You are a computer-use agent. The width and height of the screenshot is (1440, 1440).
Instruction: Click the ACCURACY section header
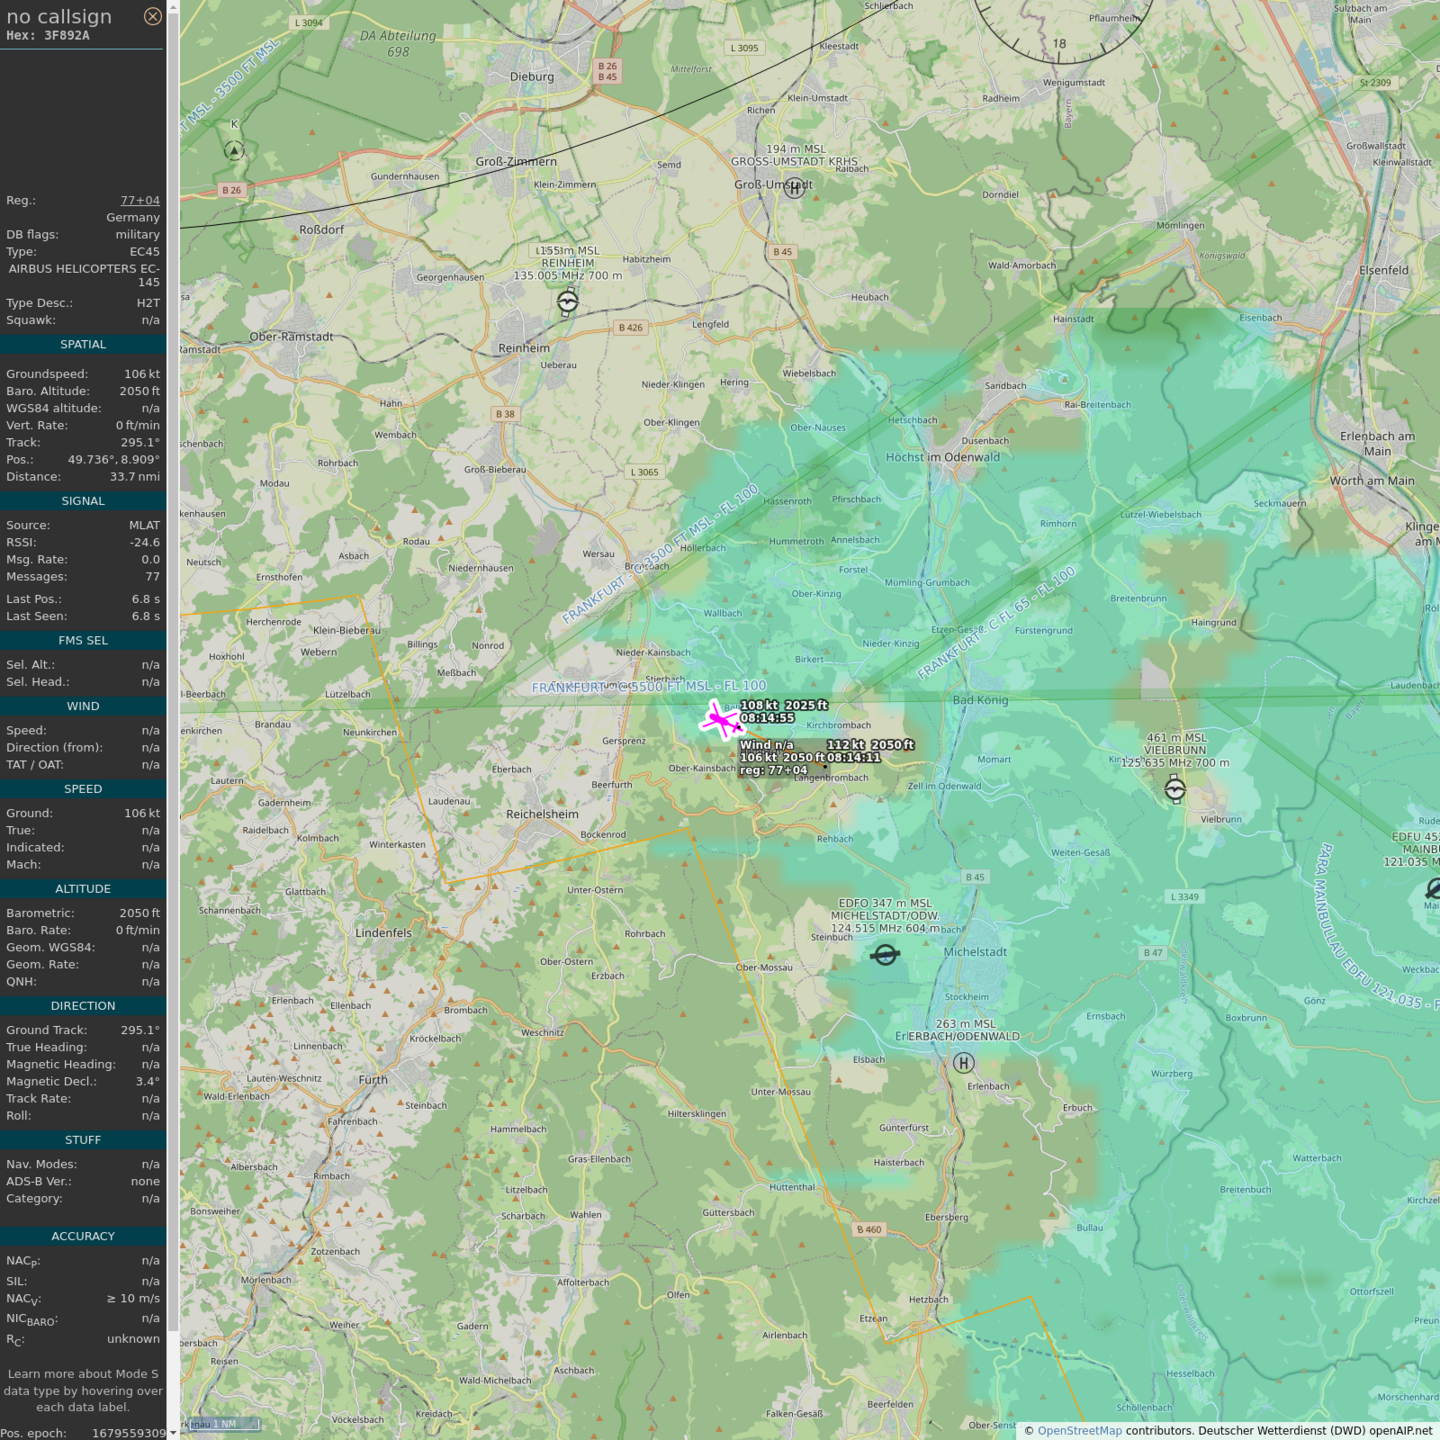[83, 1236]
